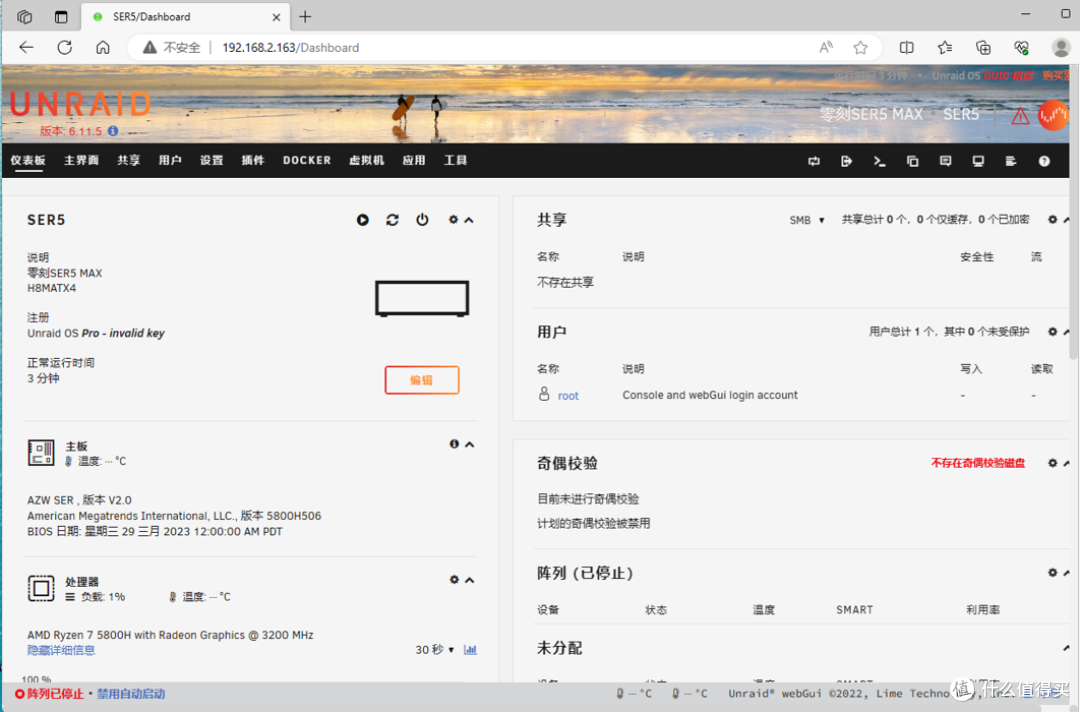Image resolution: width=1080 pixels, height=712 pixels.
Task: Open SER5 panel settings gear
Action: click(453, 220)
